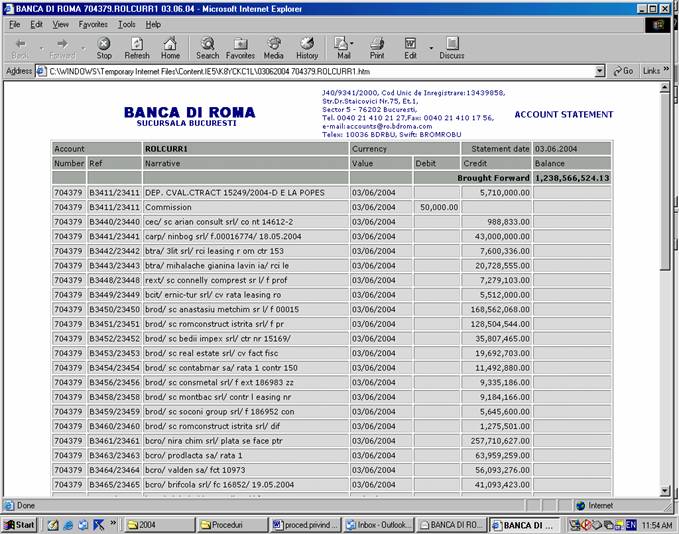Switch to Inbox - Outlook taskbar button
Viewport: 679px width, 534px height.
(x=379, y=525)
